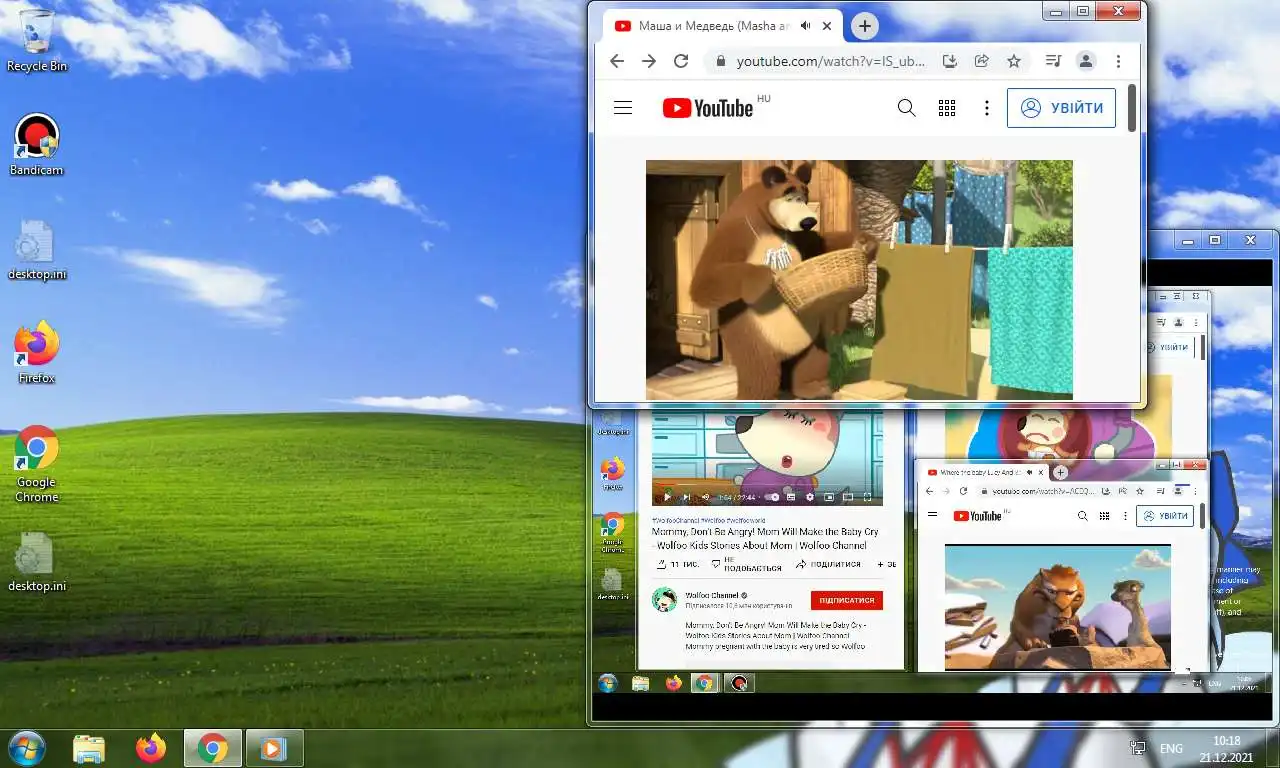Click the Masha and Bear video player
The height and width of the screenshot is (768, 1280).
coord(859,279)
